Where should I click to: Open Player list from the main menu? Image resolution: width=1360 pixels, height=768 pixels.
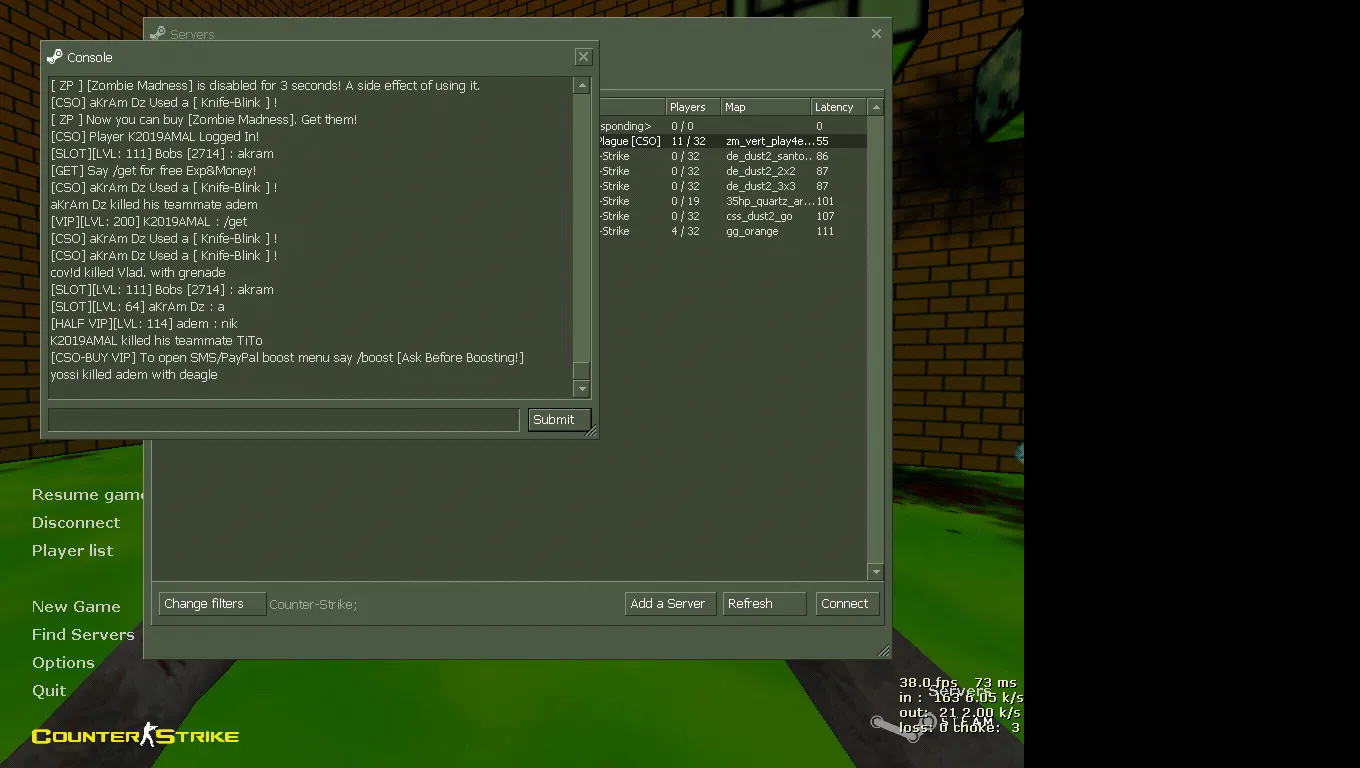tap(72, 551)
